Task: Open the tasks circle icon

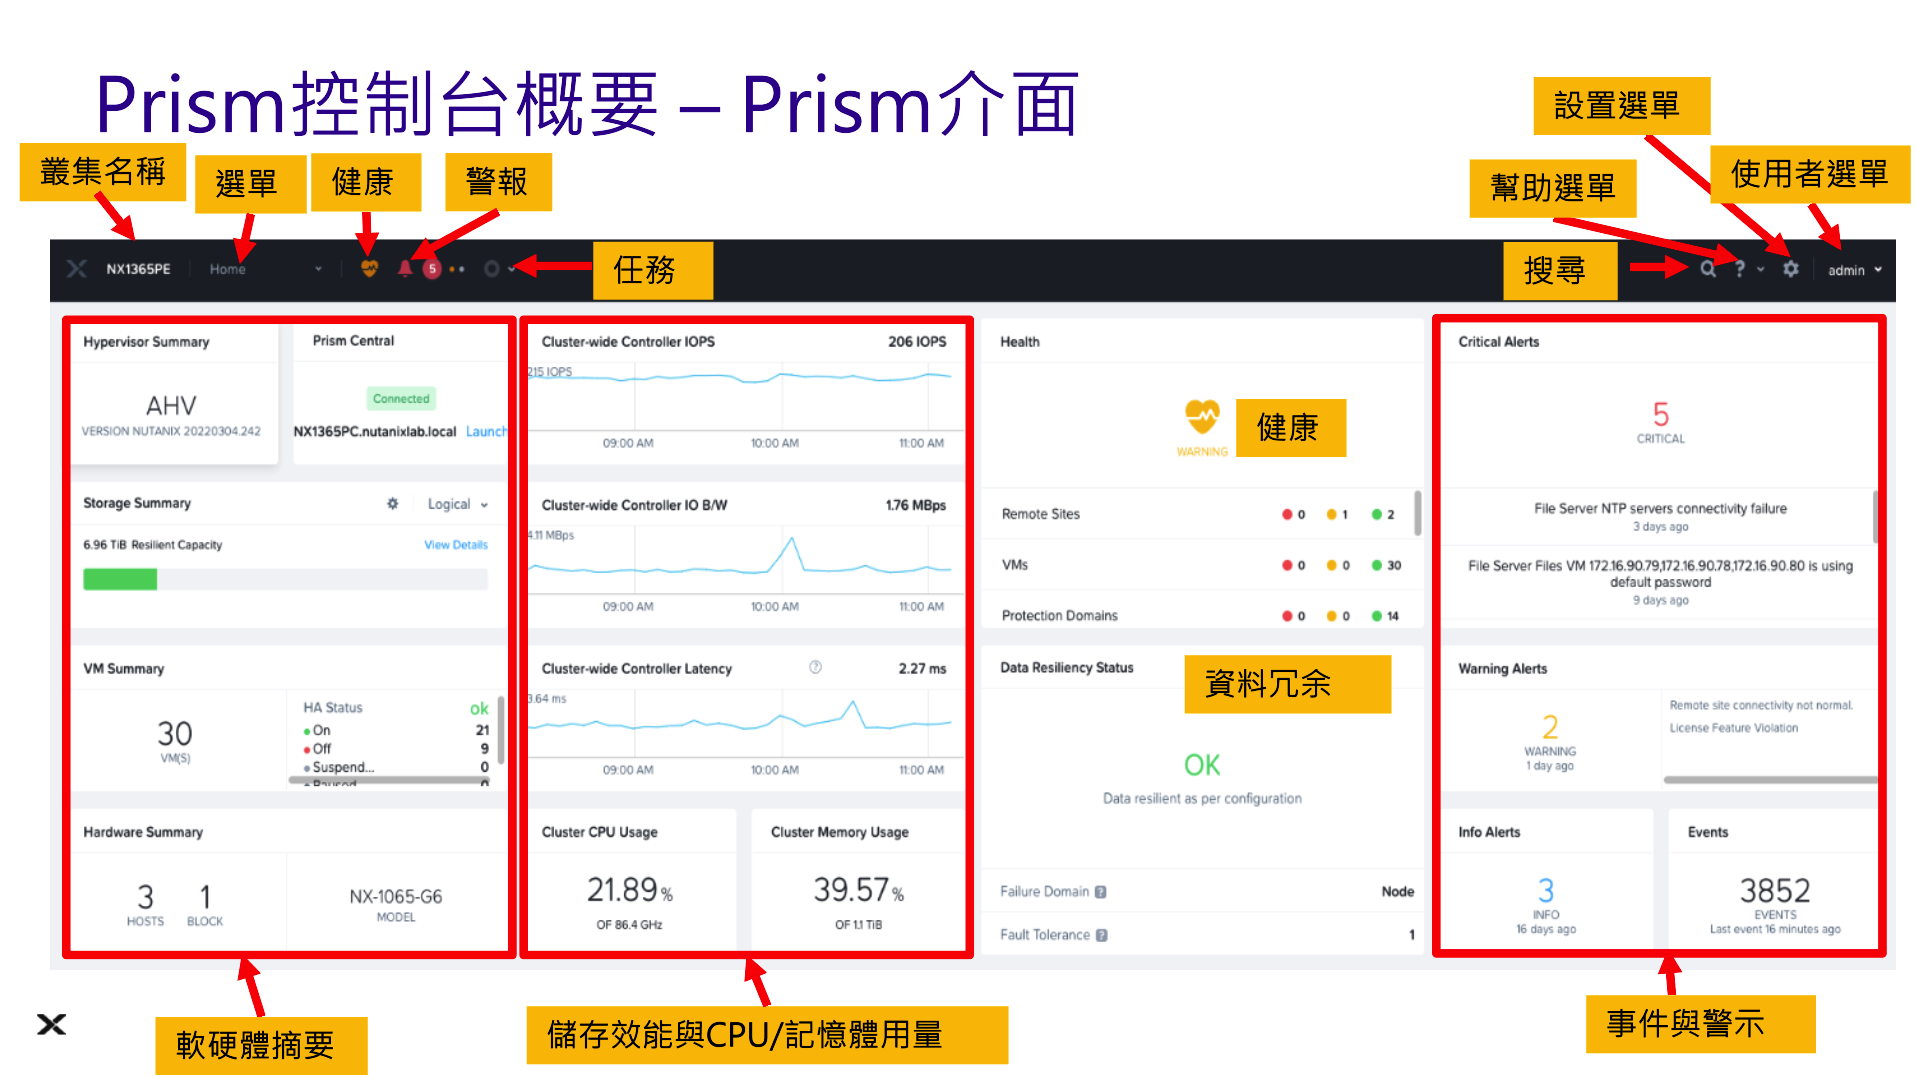Action: click(491, 269)
